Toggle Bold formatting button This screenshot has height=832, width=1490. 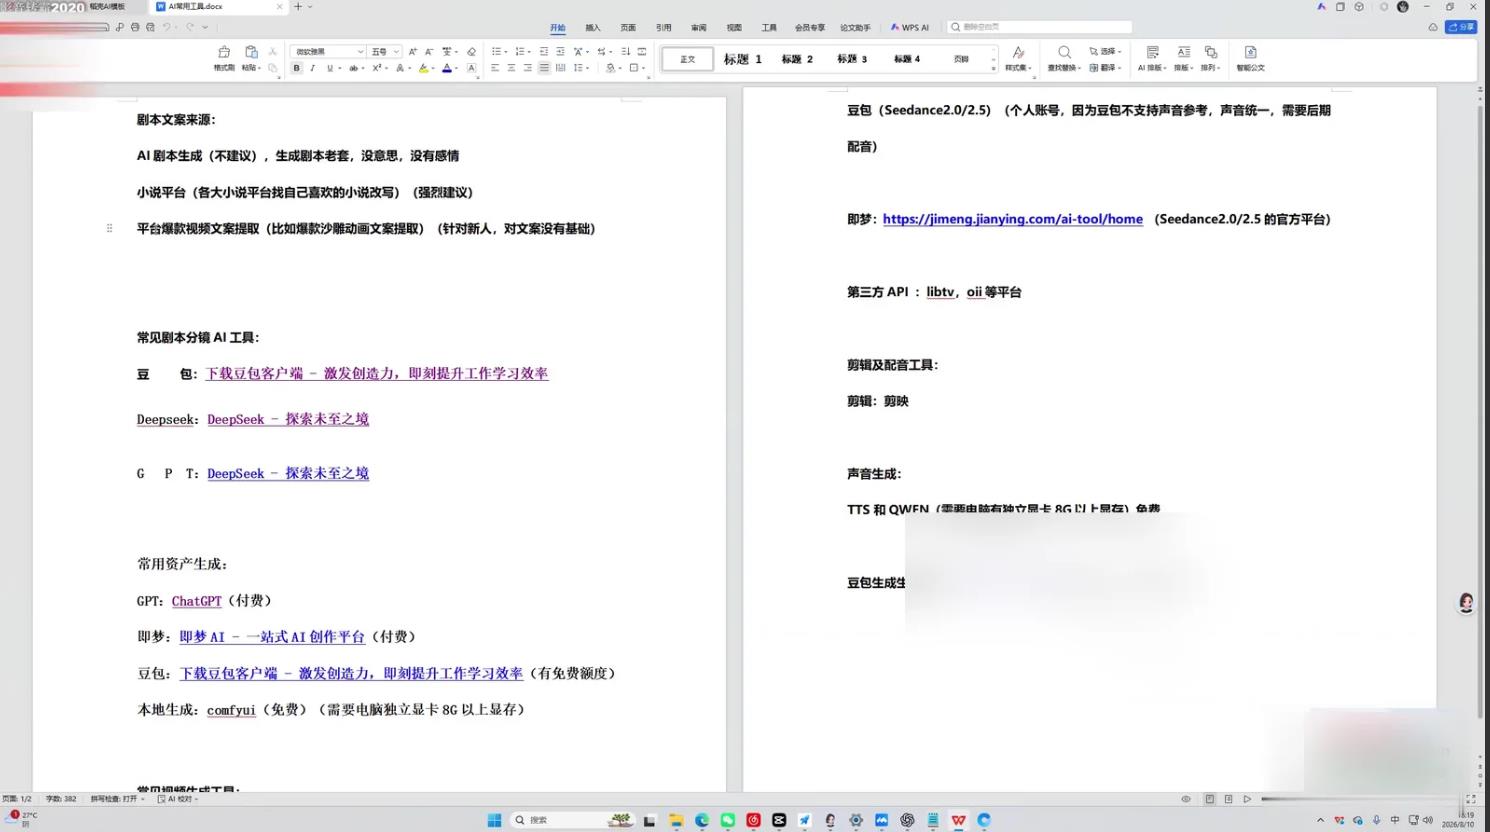296,68
